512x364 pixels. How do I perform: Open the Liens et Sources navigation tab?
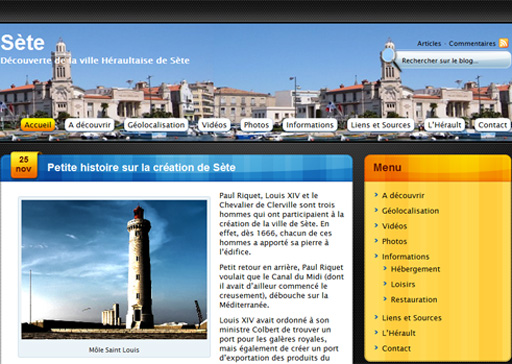[381, 125]
